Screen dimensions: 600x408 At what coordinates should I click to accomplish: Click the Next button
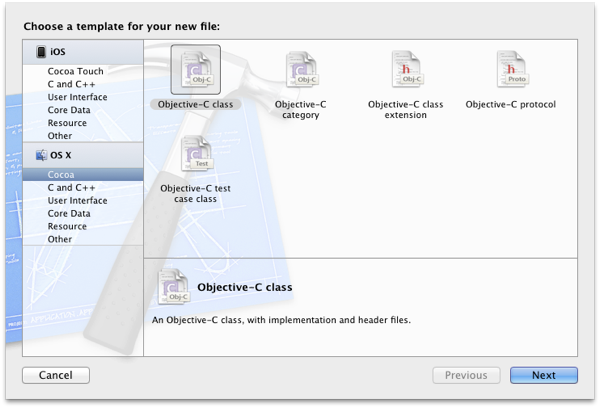point(544,375)
